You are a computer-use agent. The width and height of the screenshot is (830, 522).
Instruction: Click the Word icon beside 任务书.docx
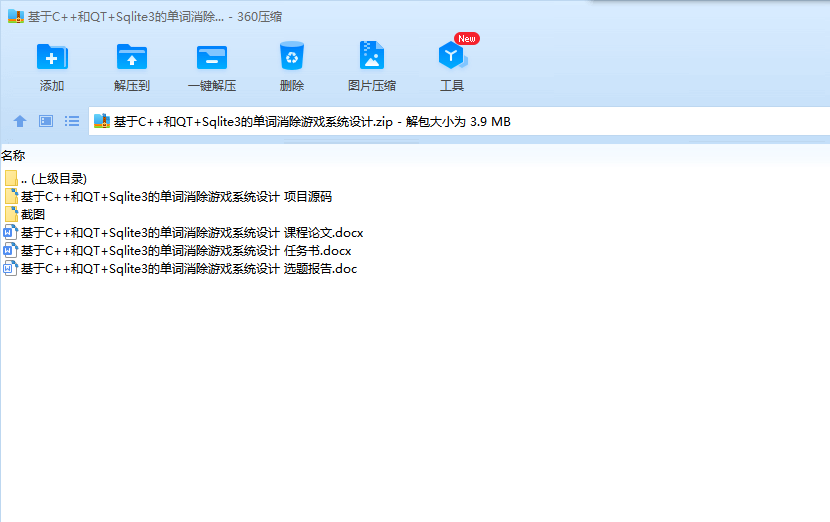point(11,250)
